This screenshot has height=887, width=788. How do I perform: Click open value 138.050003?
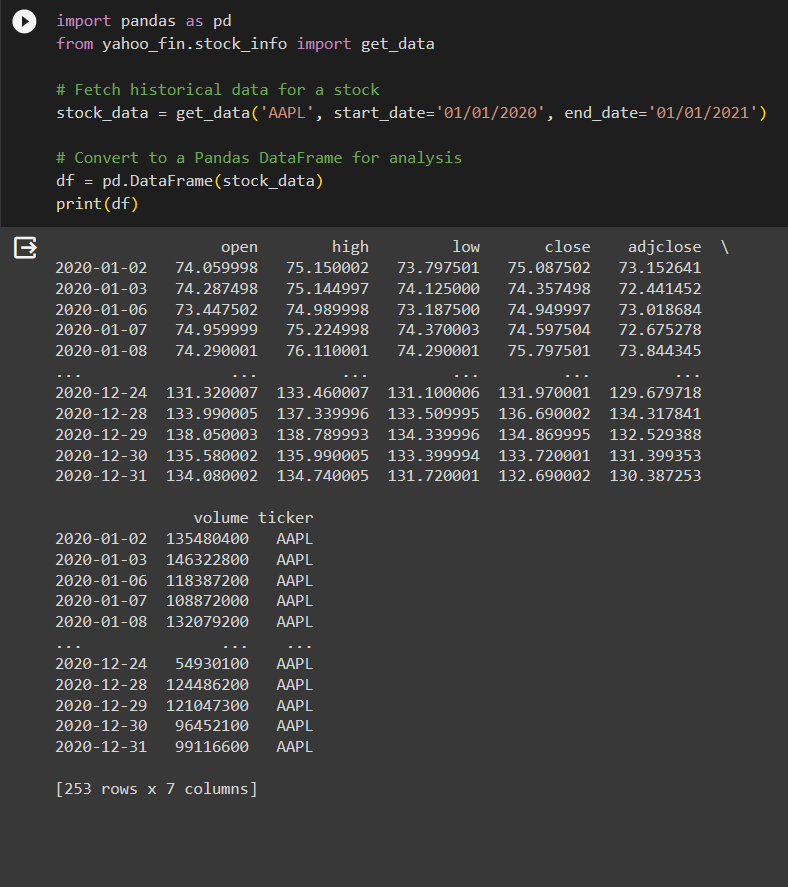click(212, 434)
